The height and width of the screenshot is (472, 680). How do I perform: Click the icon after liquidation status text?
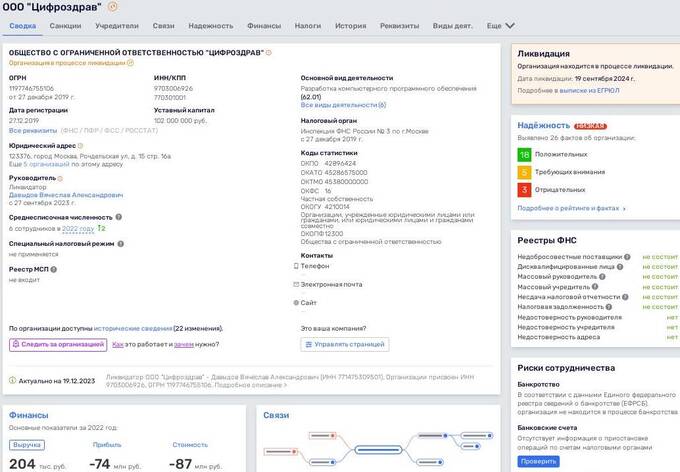(131, 63)
